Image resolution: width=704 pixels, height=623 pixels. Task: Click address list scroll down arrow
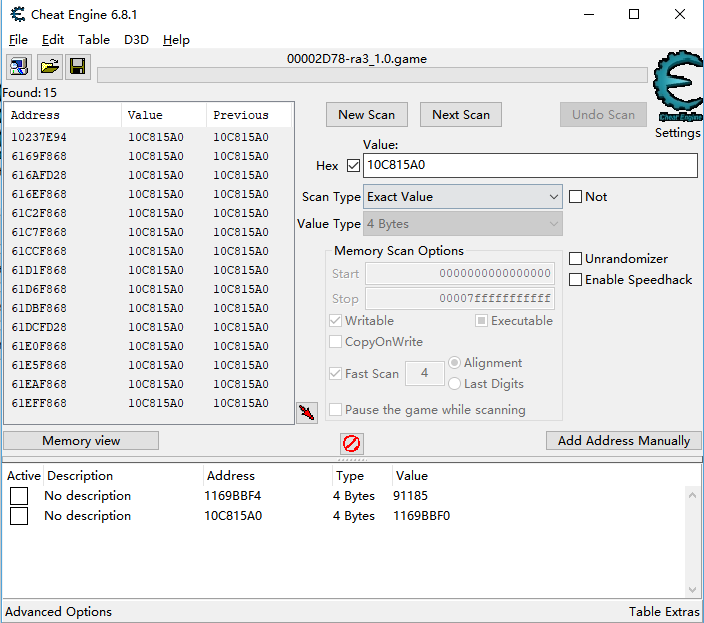point(692,590)
